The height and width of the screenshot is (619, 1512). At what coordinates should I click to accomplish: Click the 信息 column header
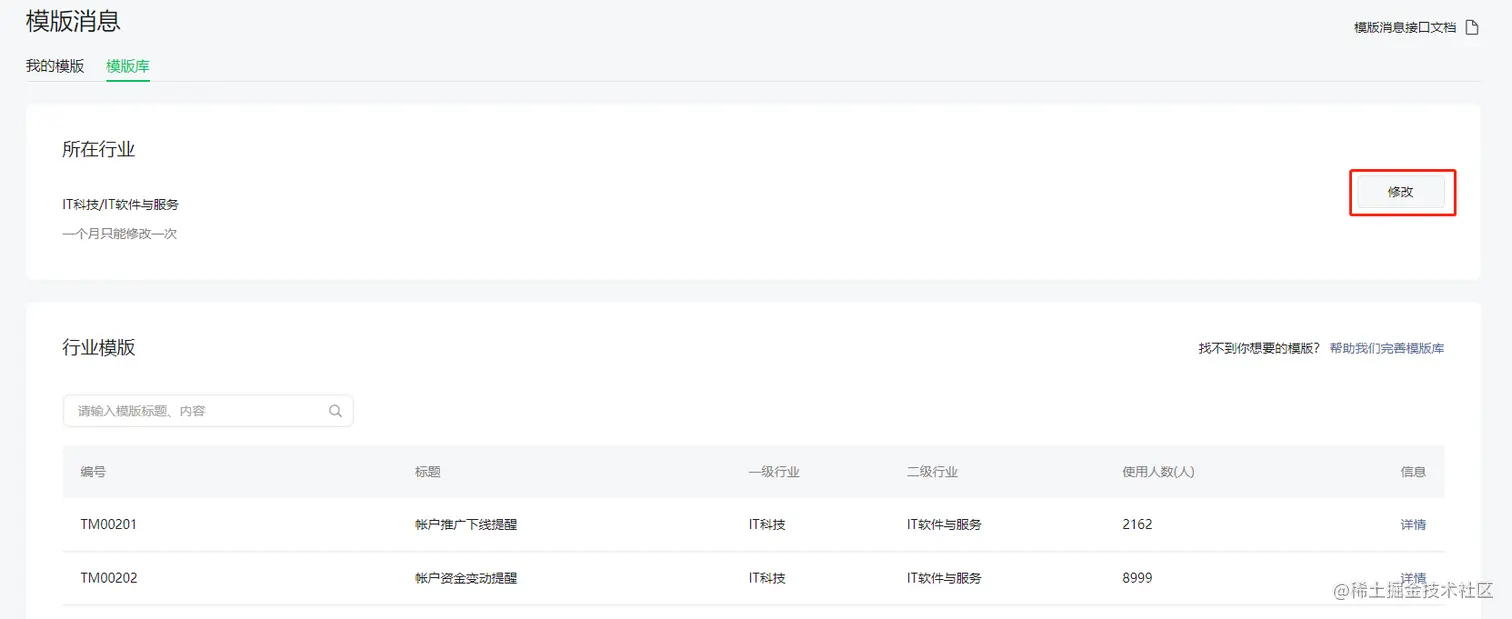point(1414,471)
